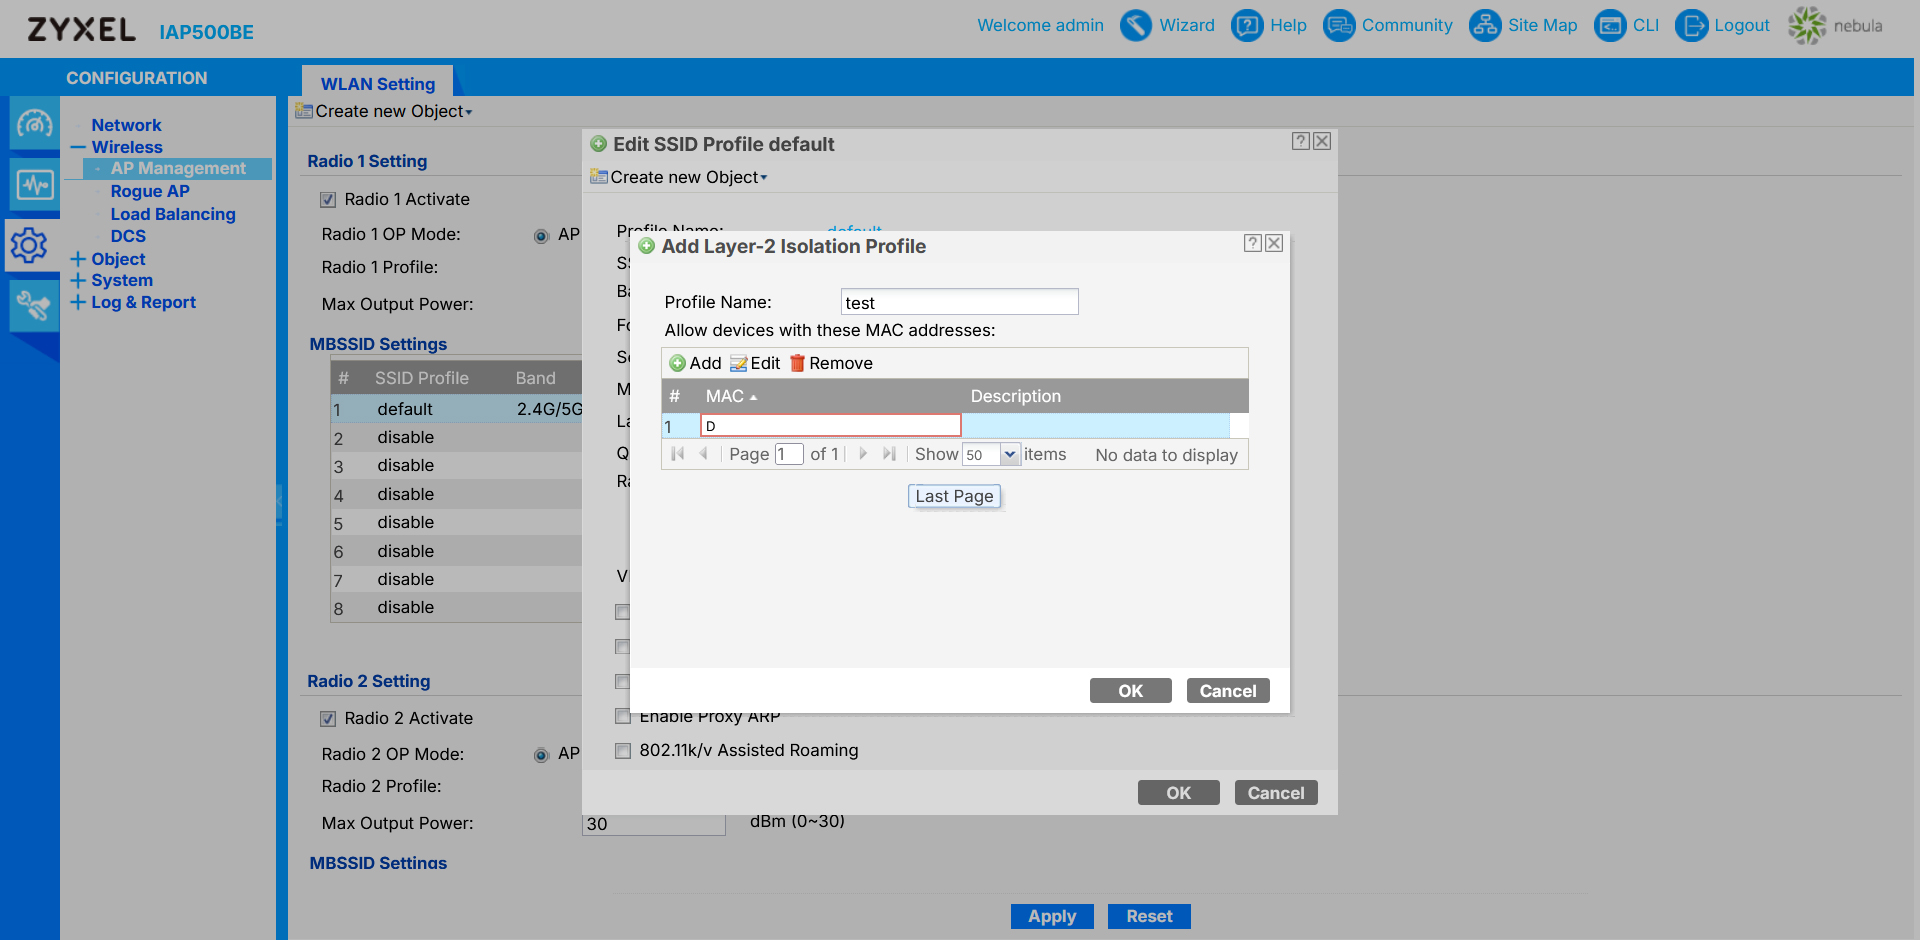Expand the Log & Report tree node
1920x940 pixels.
click(x=78, y=302)
